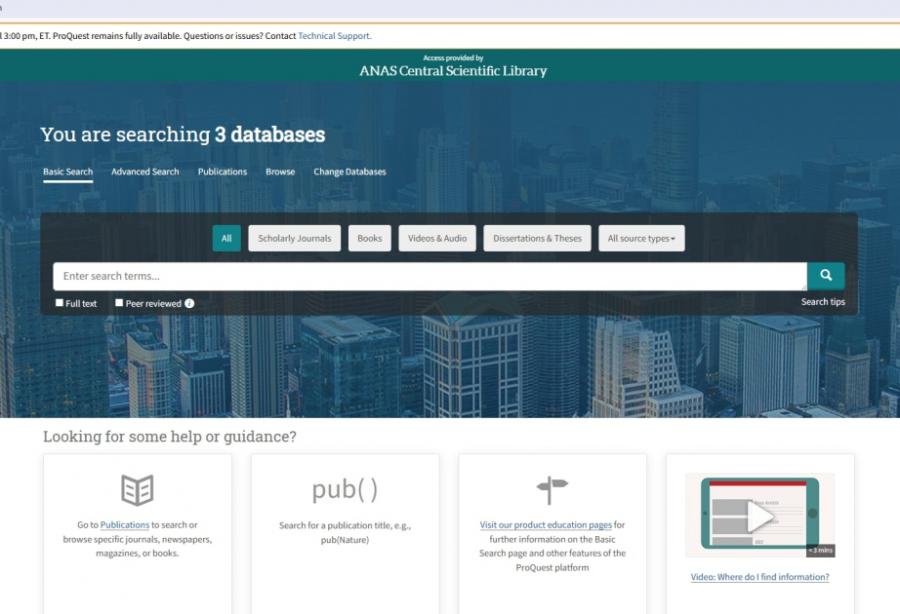
Task: Open the Search tips link
Action: (x=822, y=301)
